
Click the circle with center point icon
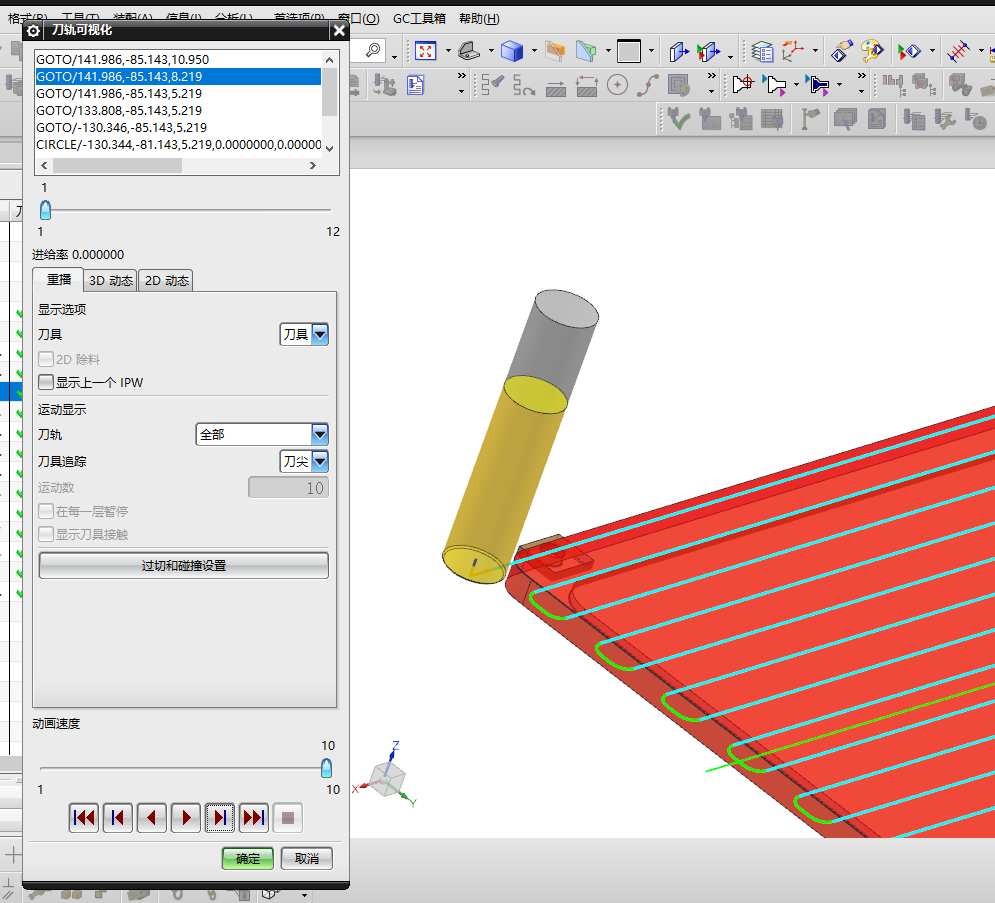(617, 84)
